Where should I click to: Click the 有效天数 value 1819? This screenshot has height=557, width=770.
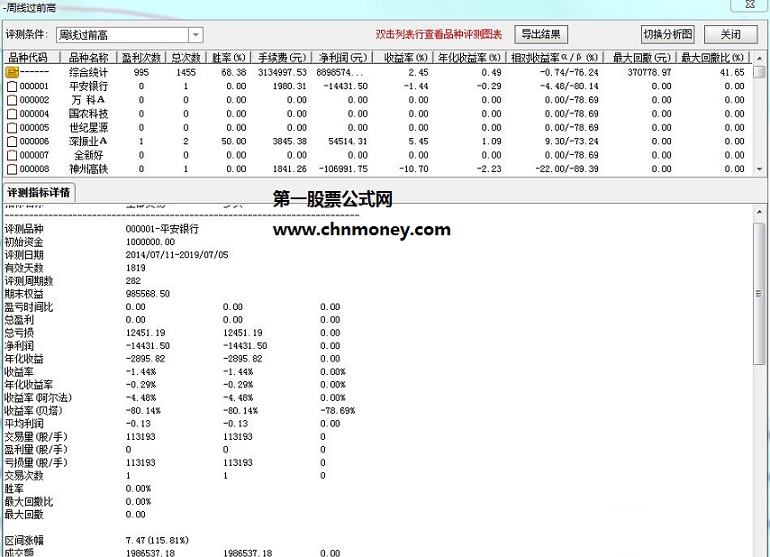[136, 268]
